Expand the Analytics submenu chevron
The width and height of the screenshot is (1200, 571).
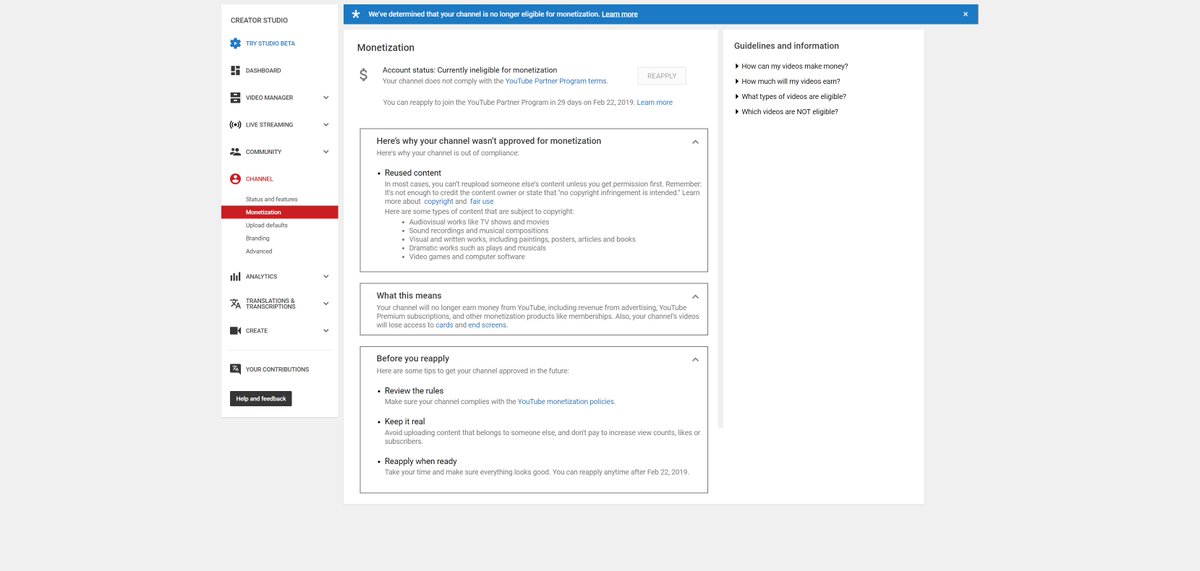point(326,276)
